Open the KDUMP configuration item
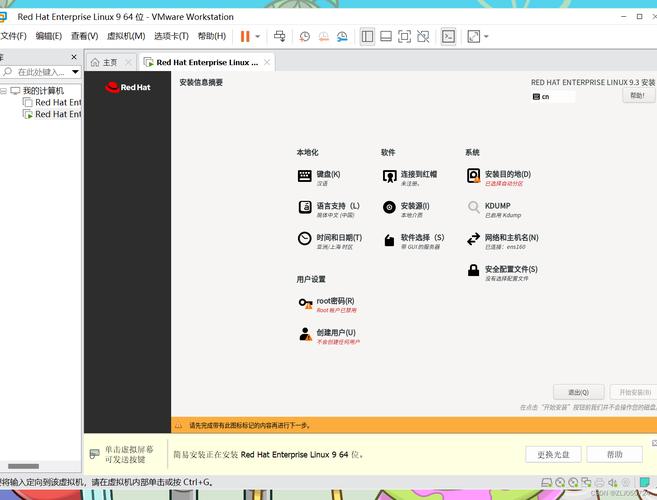657x500 pixels. 494,210
